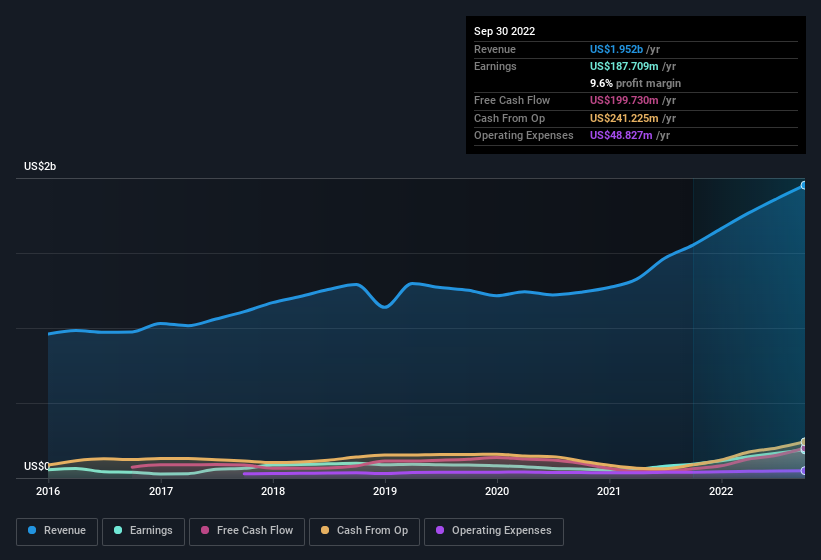The width and height of the screenshot is (821, 560).
Task: Click the Earnings label in the tooltip
Action: click(x=495, y=66)
